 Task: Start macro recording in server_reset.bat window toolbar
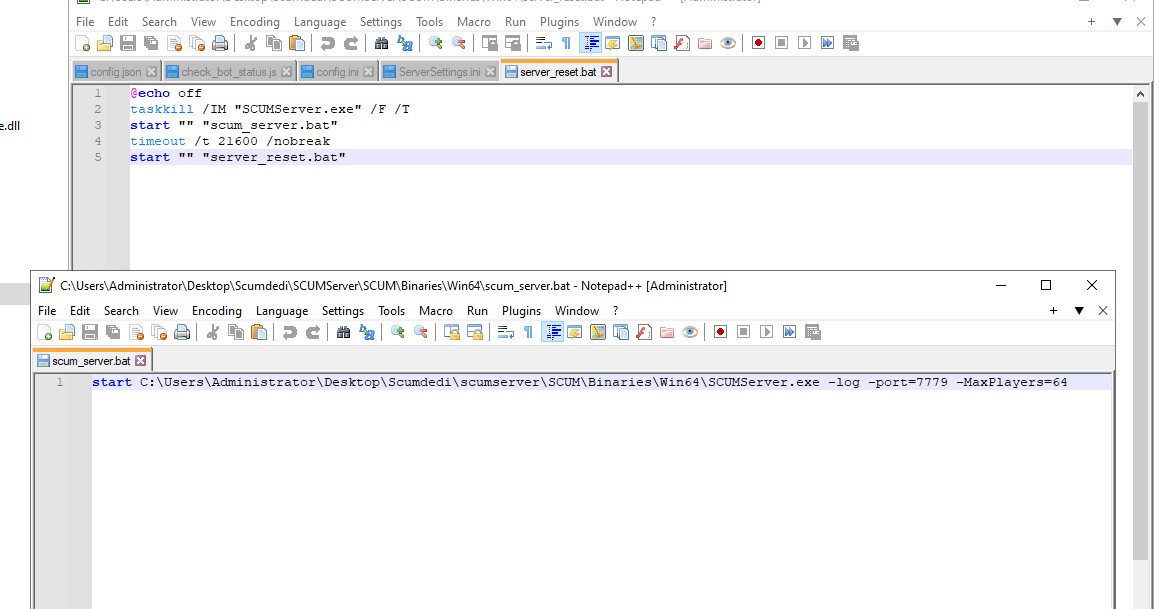758,43
